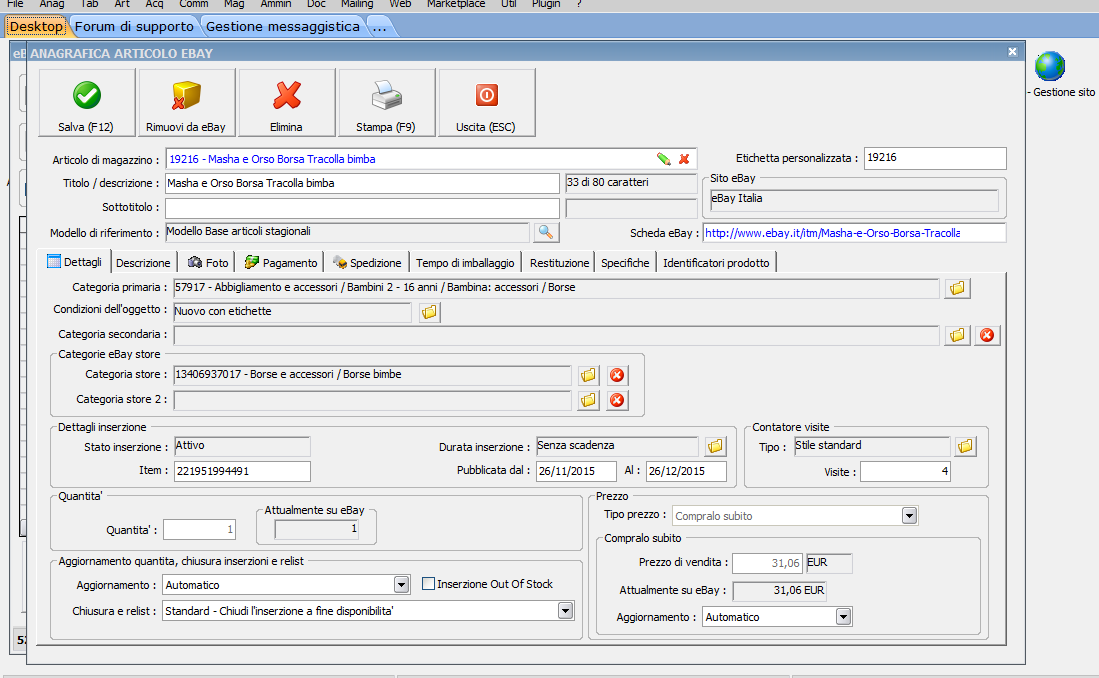Open Forum di supporto tab
1099x678 pixels.
pos(134,27)
